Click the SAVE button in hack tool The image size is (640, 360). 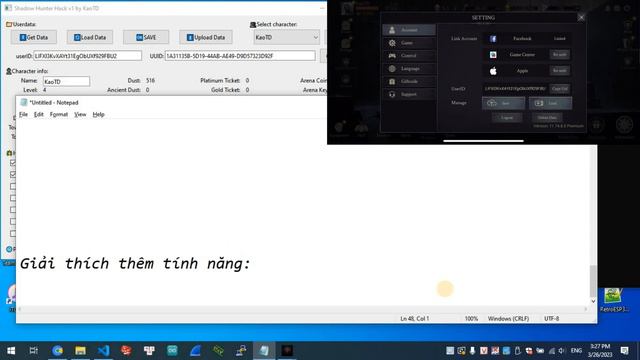[x=146, y=37]
